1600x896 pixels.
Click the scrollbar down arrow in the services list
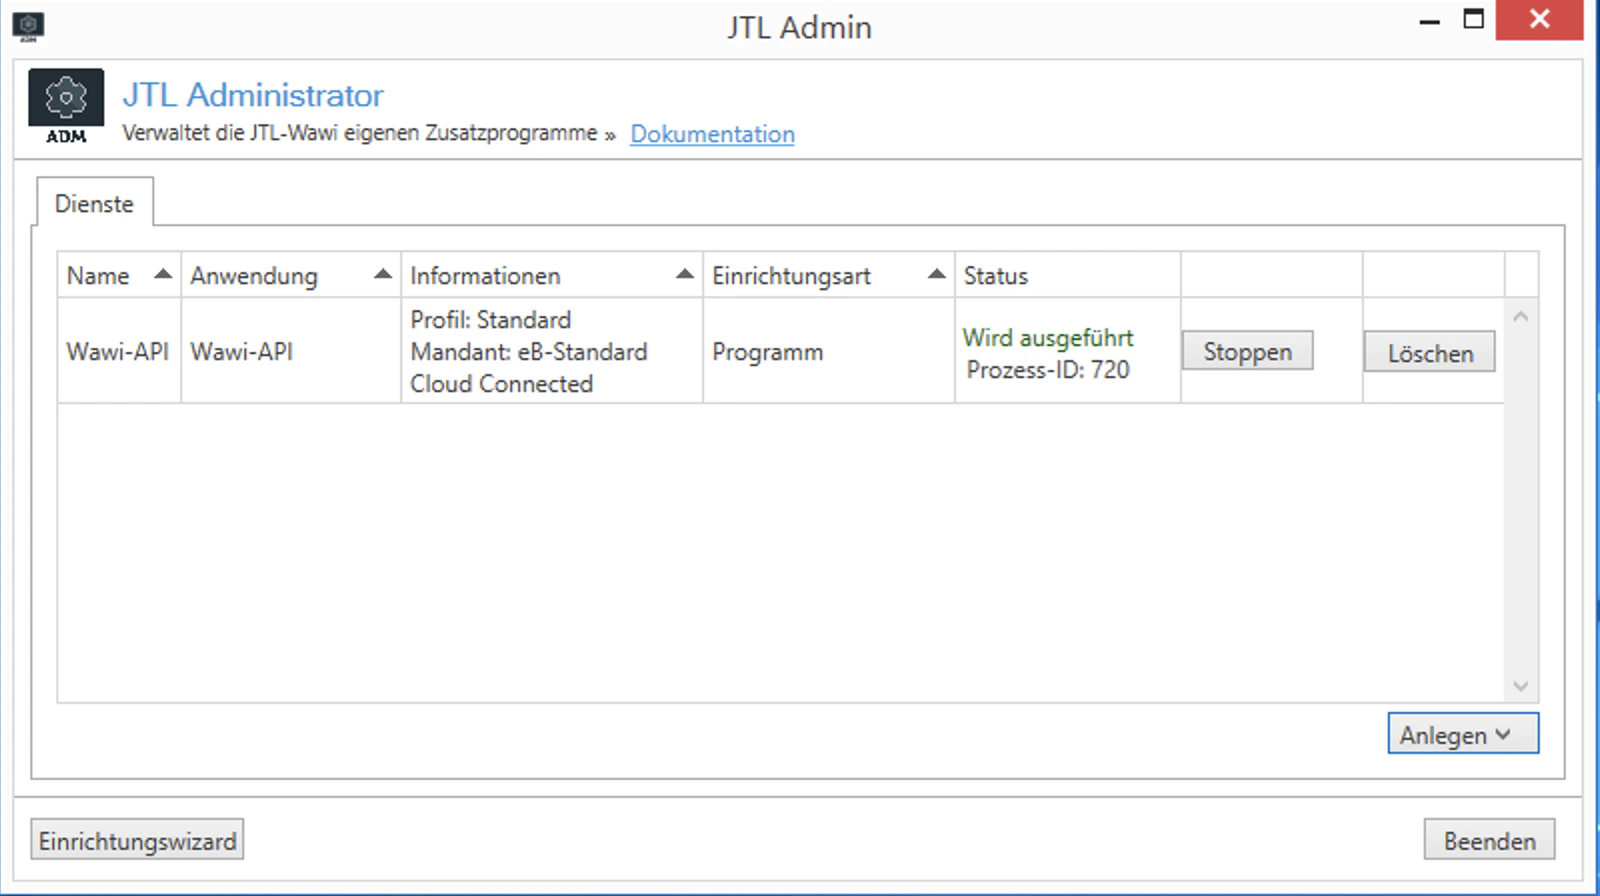point(1521,686)
